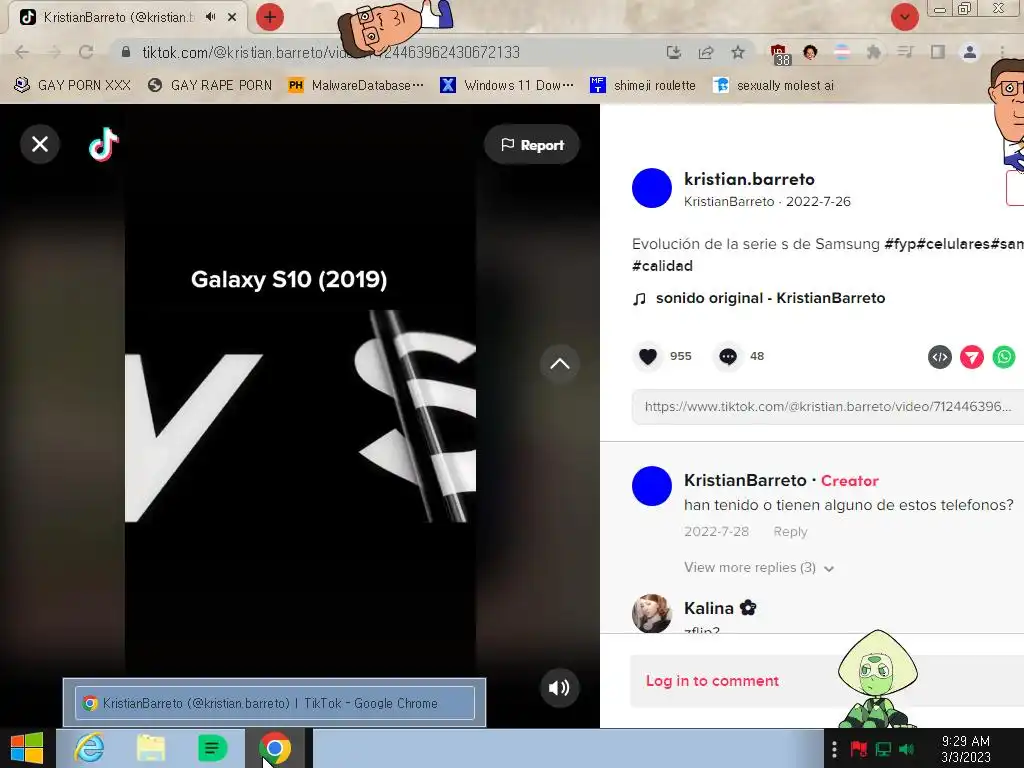Open File Explorer from taskbar
This screenshot has width=1024, height=768.
pos(151,748)
